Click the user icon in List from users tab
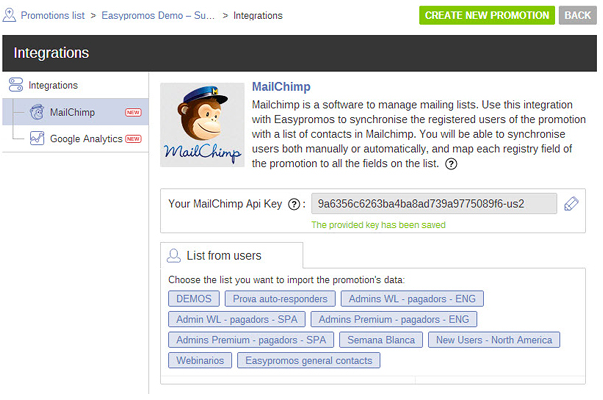Image resolution: width=603 pixels, height=400 pixels. (x=173, y=255)
